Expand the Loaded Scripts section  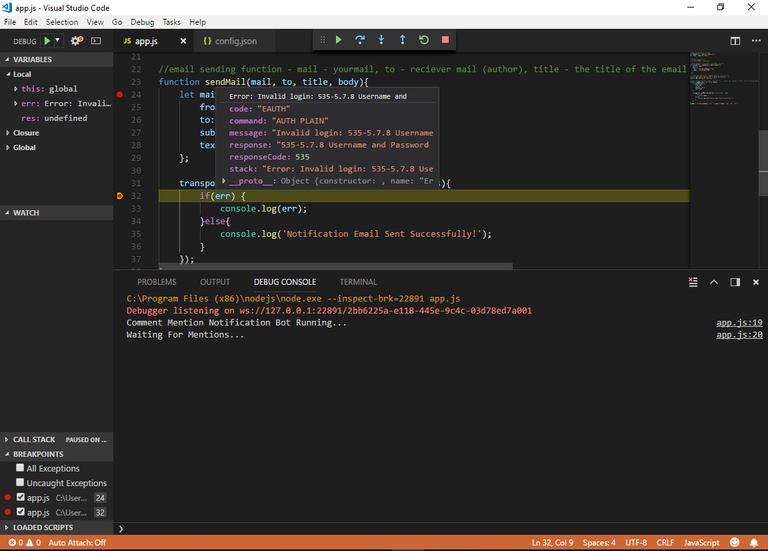coord(42,527)
